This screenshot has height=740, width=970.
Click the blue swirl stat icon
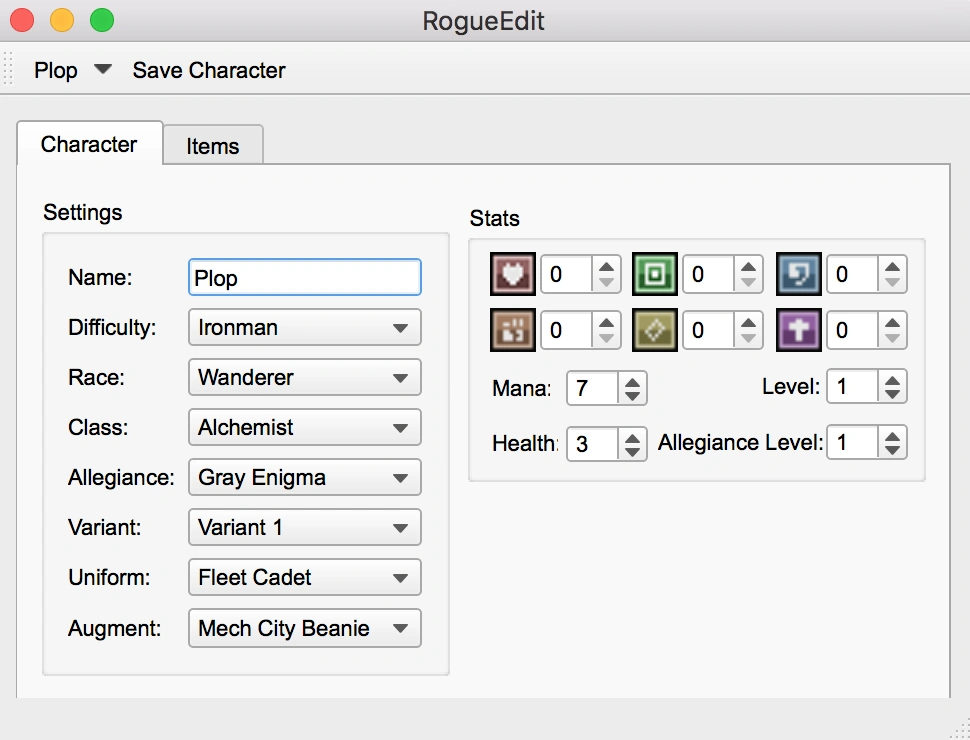[x=798, y=274]
